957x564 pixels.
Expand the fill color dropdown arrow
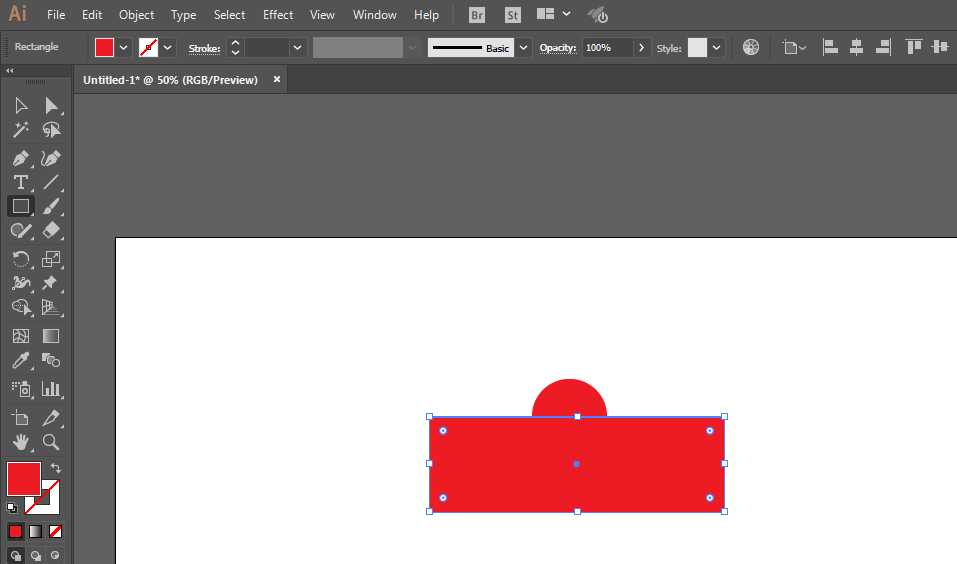pyautogui.click(x=123, y=48)
